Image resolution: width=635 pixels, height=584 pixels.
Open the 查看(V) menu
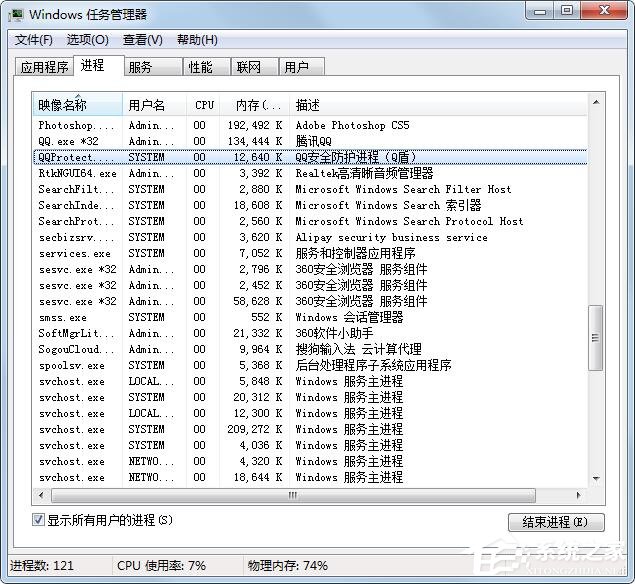142,40
